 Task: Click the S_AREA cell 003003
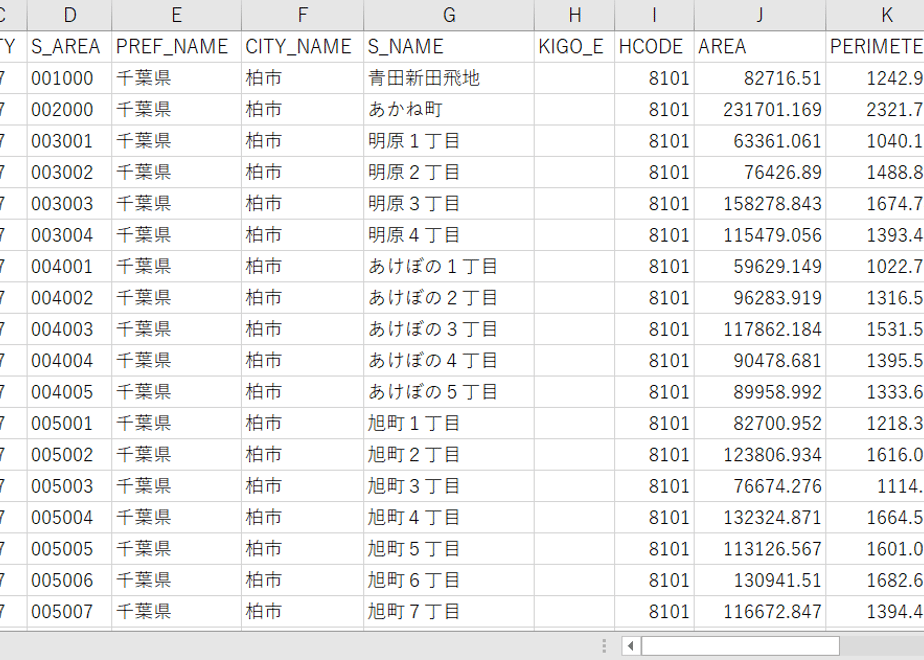point(70,203)
